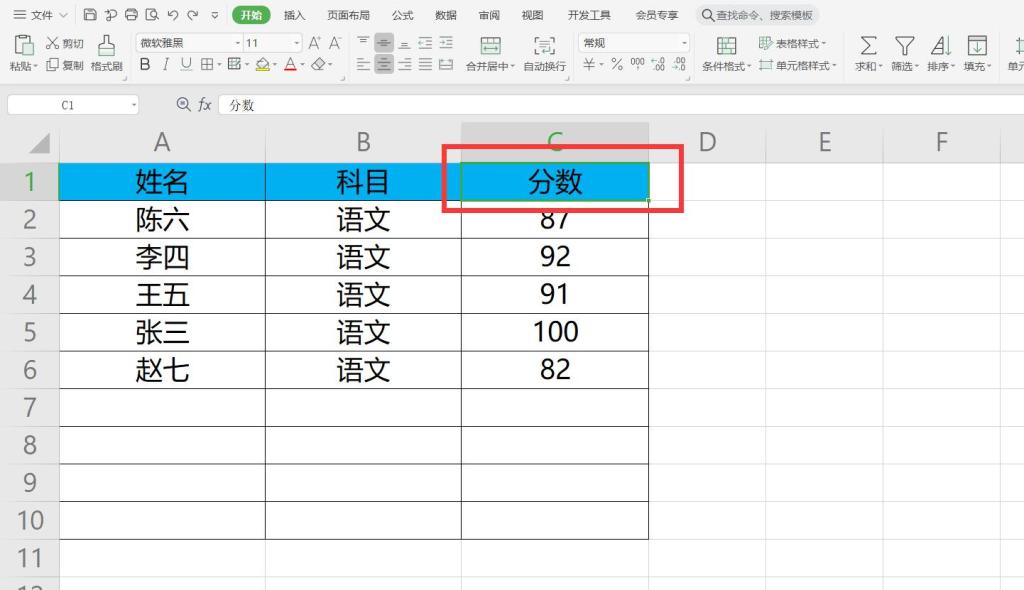1024x590 pixels.
Task: Click the Sort (排序) icon
Action: click(940, 45)
